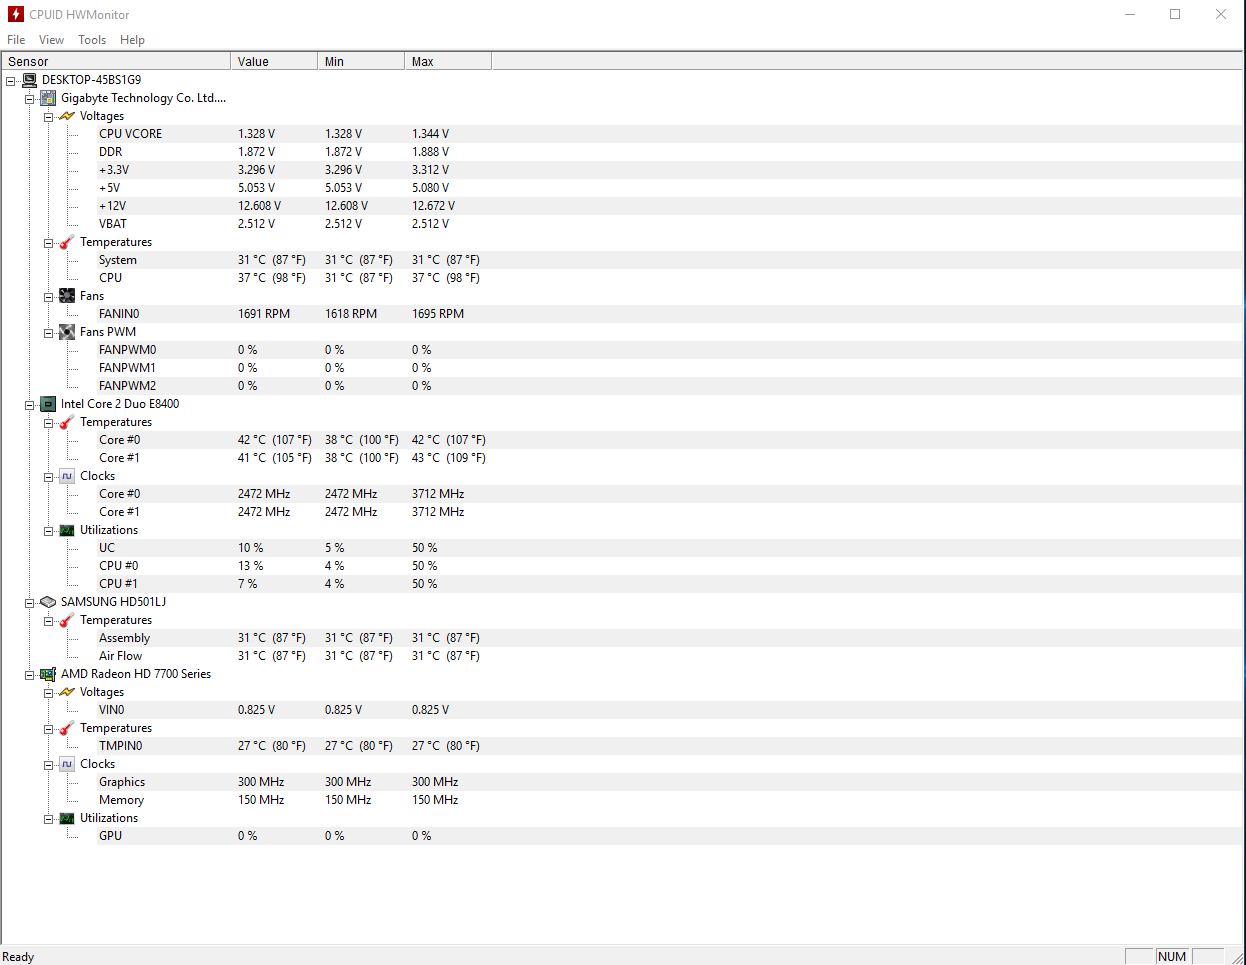1246x965 pixels.
Task: Click the SAMSUNG Temperatures thermometer icon
Action: (67, 620)
